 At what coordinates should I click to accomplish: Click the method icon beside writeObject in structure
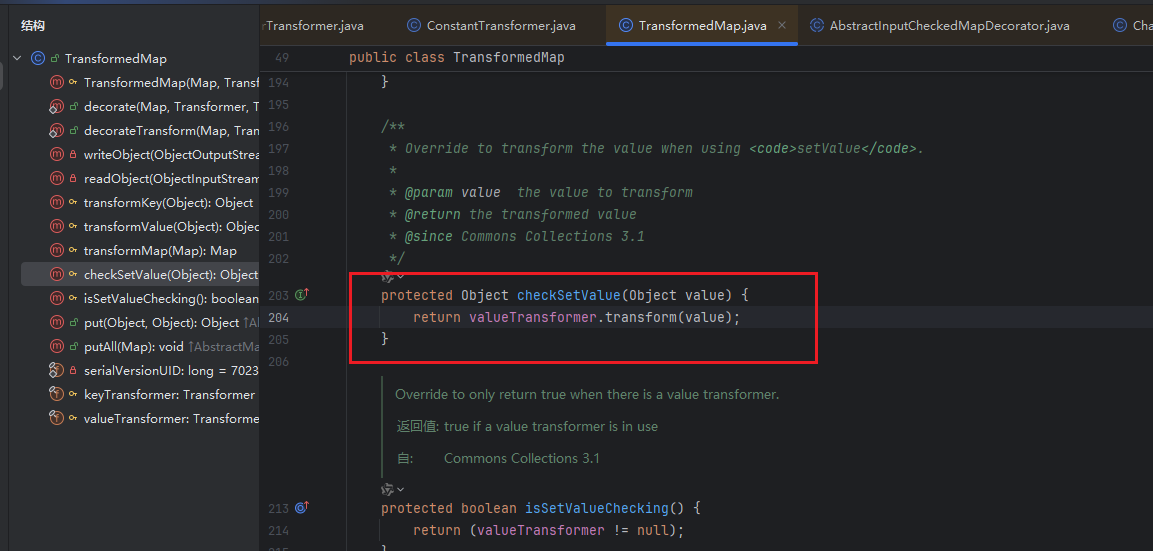tap(57, 155)
